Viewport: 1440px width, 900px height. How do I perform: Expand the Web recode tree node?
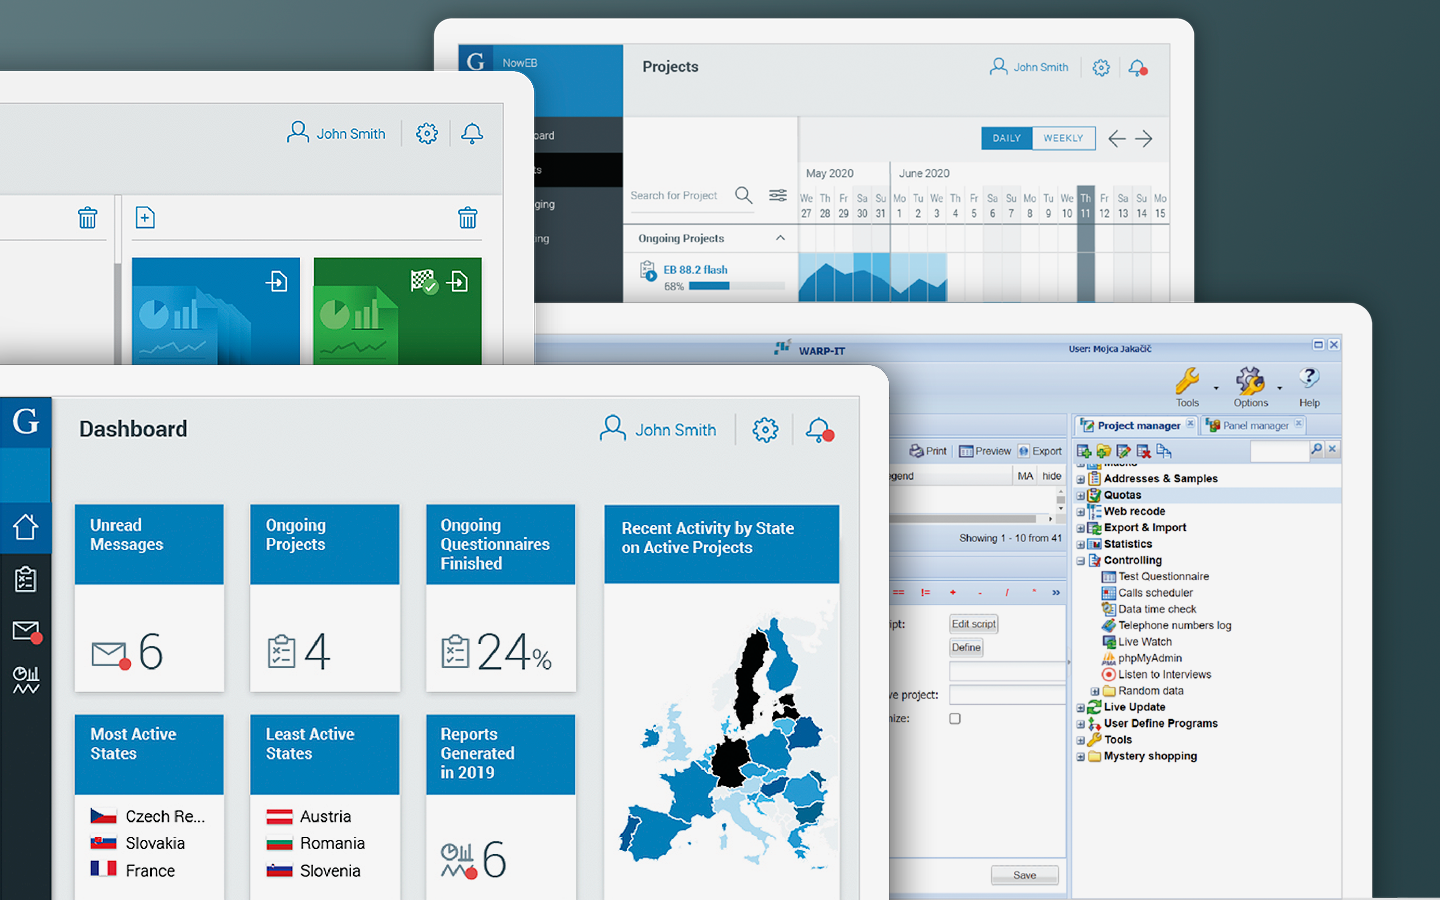pos(1080,512)
